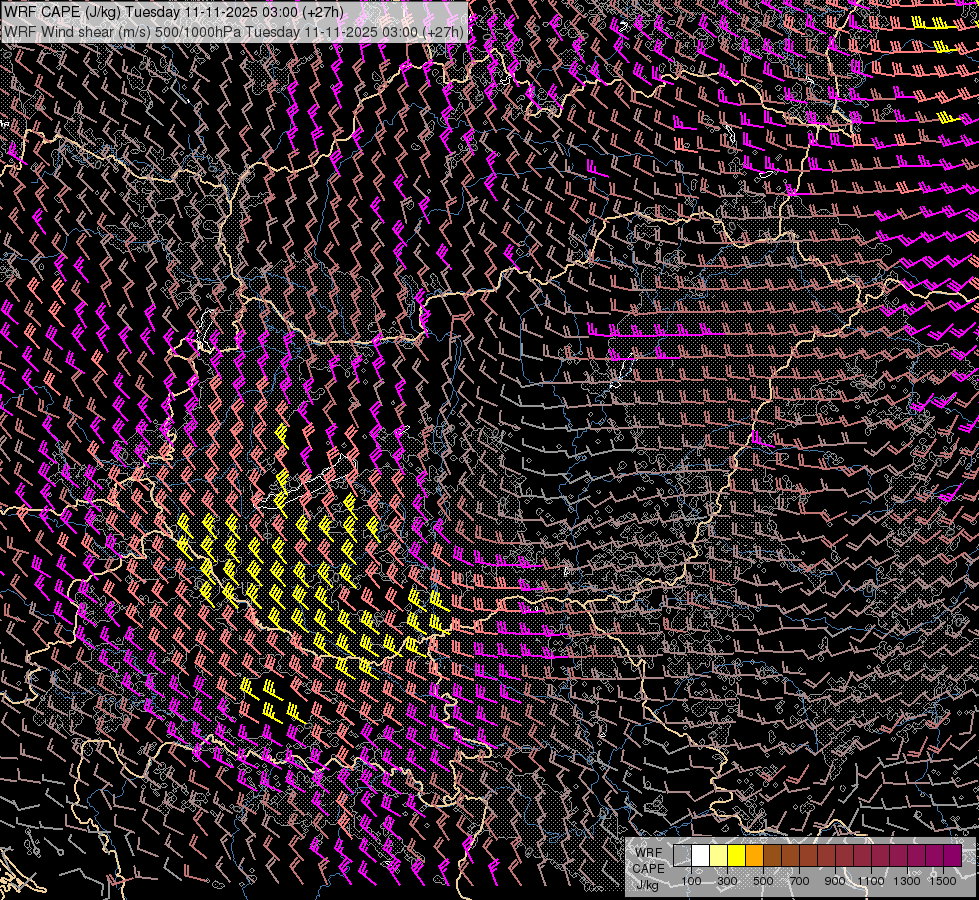Viewport: 979px width, 900px height.
Task: Click the WRF CAPE J/kg legend title
Action: click(x=648, y=868)
